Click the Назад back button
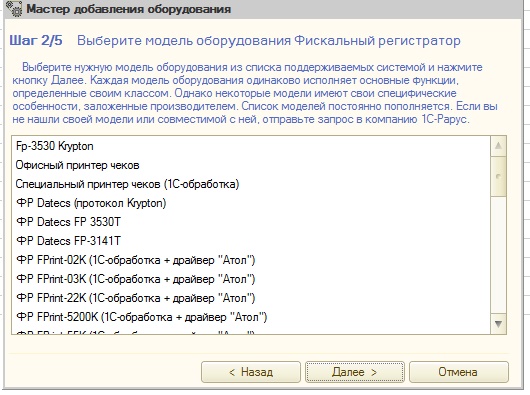This screenshot has width=530, height=395. pyautogui.click(x=251, y=372)
